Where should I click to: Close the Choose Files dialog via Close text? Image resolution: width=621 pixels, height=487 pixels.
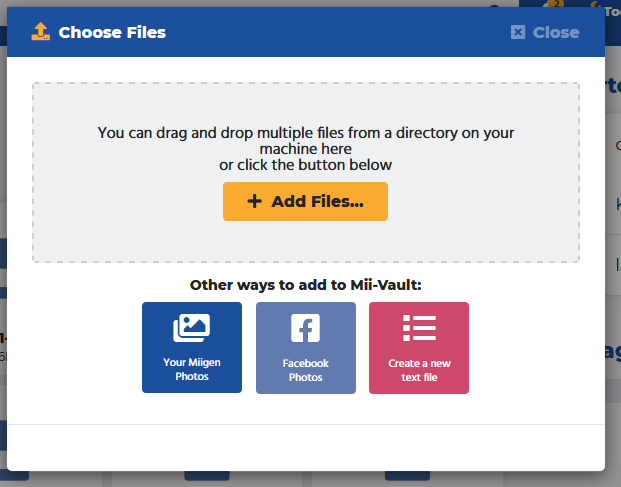(556, 32)
